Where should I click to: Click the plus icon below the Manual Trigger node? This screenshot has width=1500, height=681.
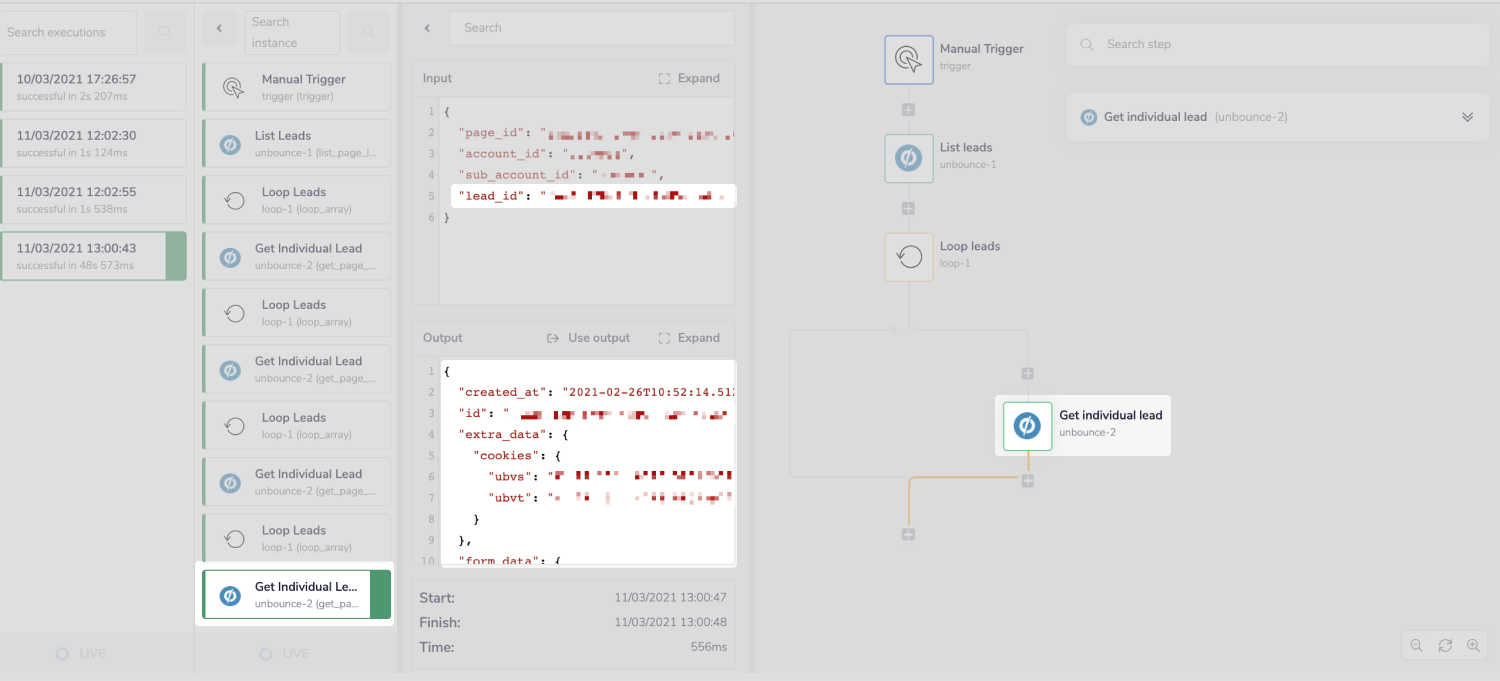908,111
